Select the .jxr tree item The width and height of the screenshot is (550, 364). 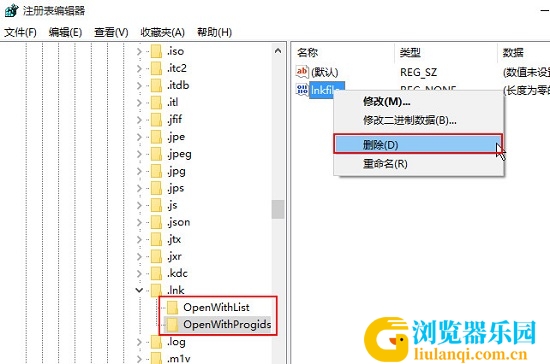[174, 256]
